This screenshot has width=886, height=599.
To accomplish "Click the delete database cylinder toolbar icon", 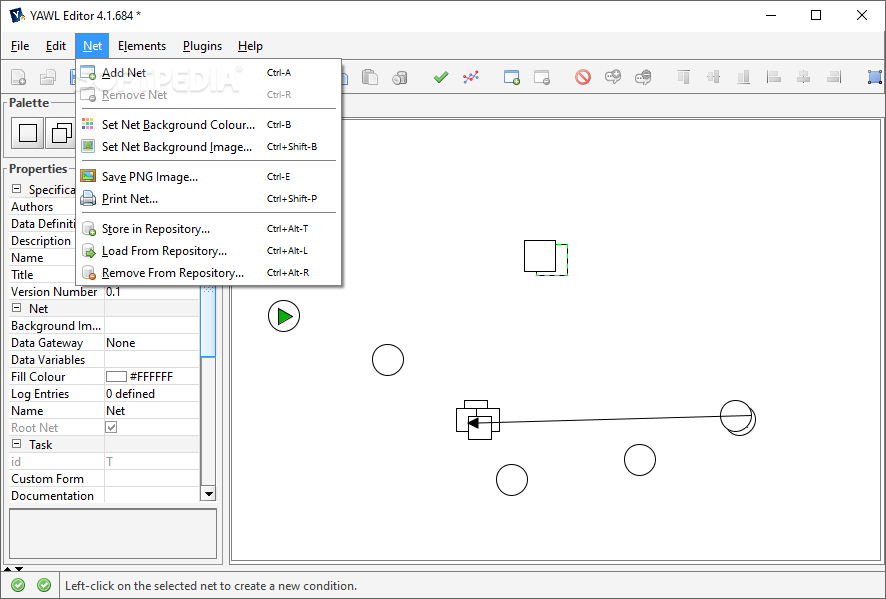I will (x=400, y=77).
